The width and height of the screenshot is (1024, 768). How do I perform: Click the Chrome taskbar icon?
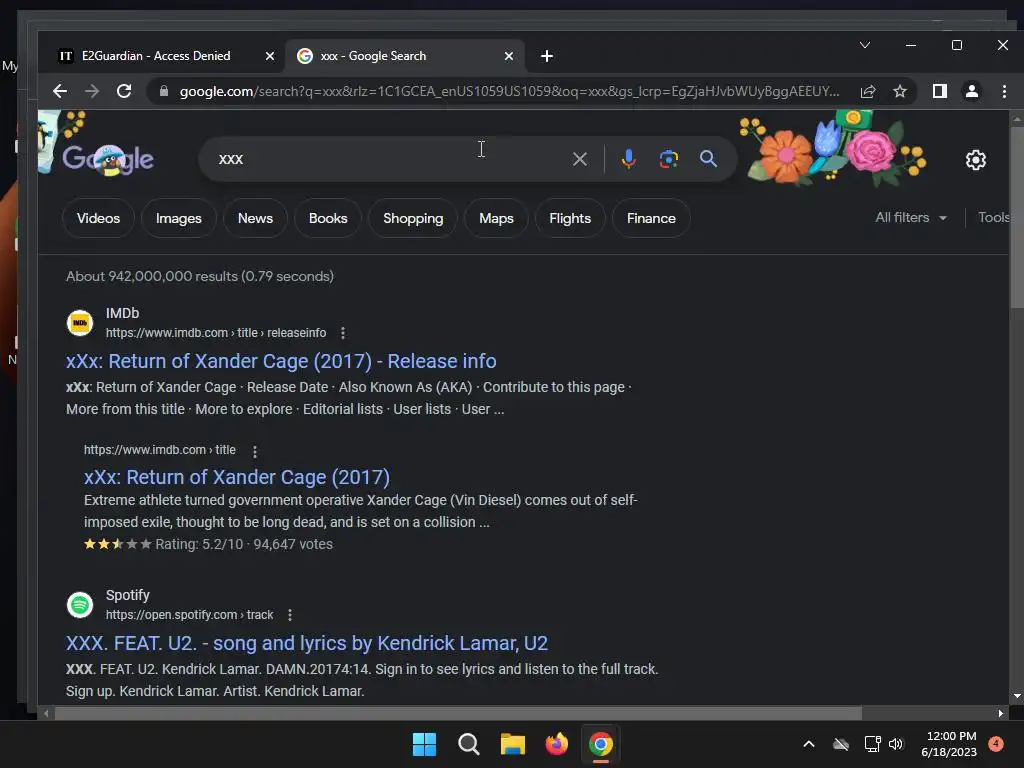[601, 744]
